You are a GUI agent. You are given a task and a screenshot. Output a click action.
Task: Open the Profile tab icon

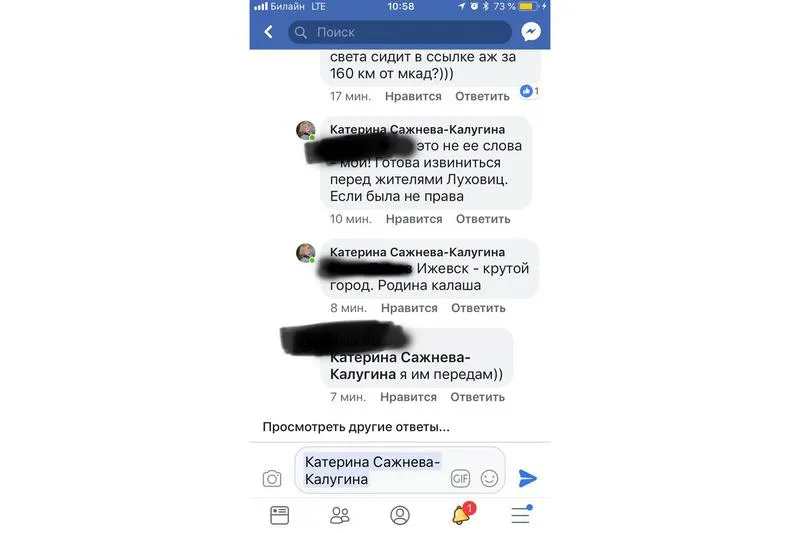[400, 515]
